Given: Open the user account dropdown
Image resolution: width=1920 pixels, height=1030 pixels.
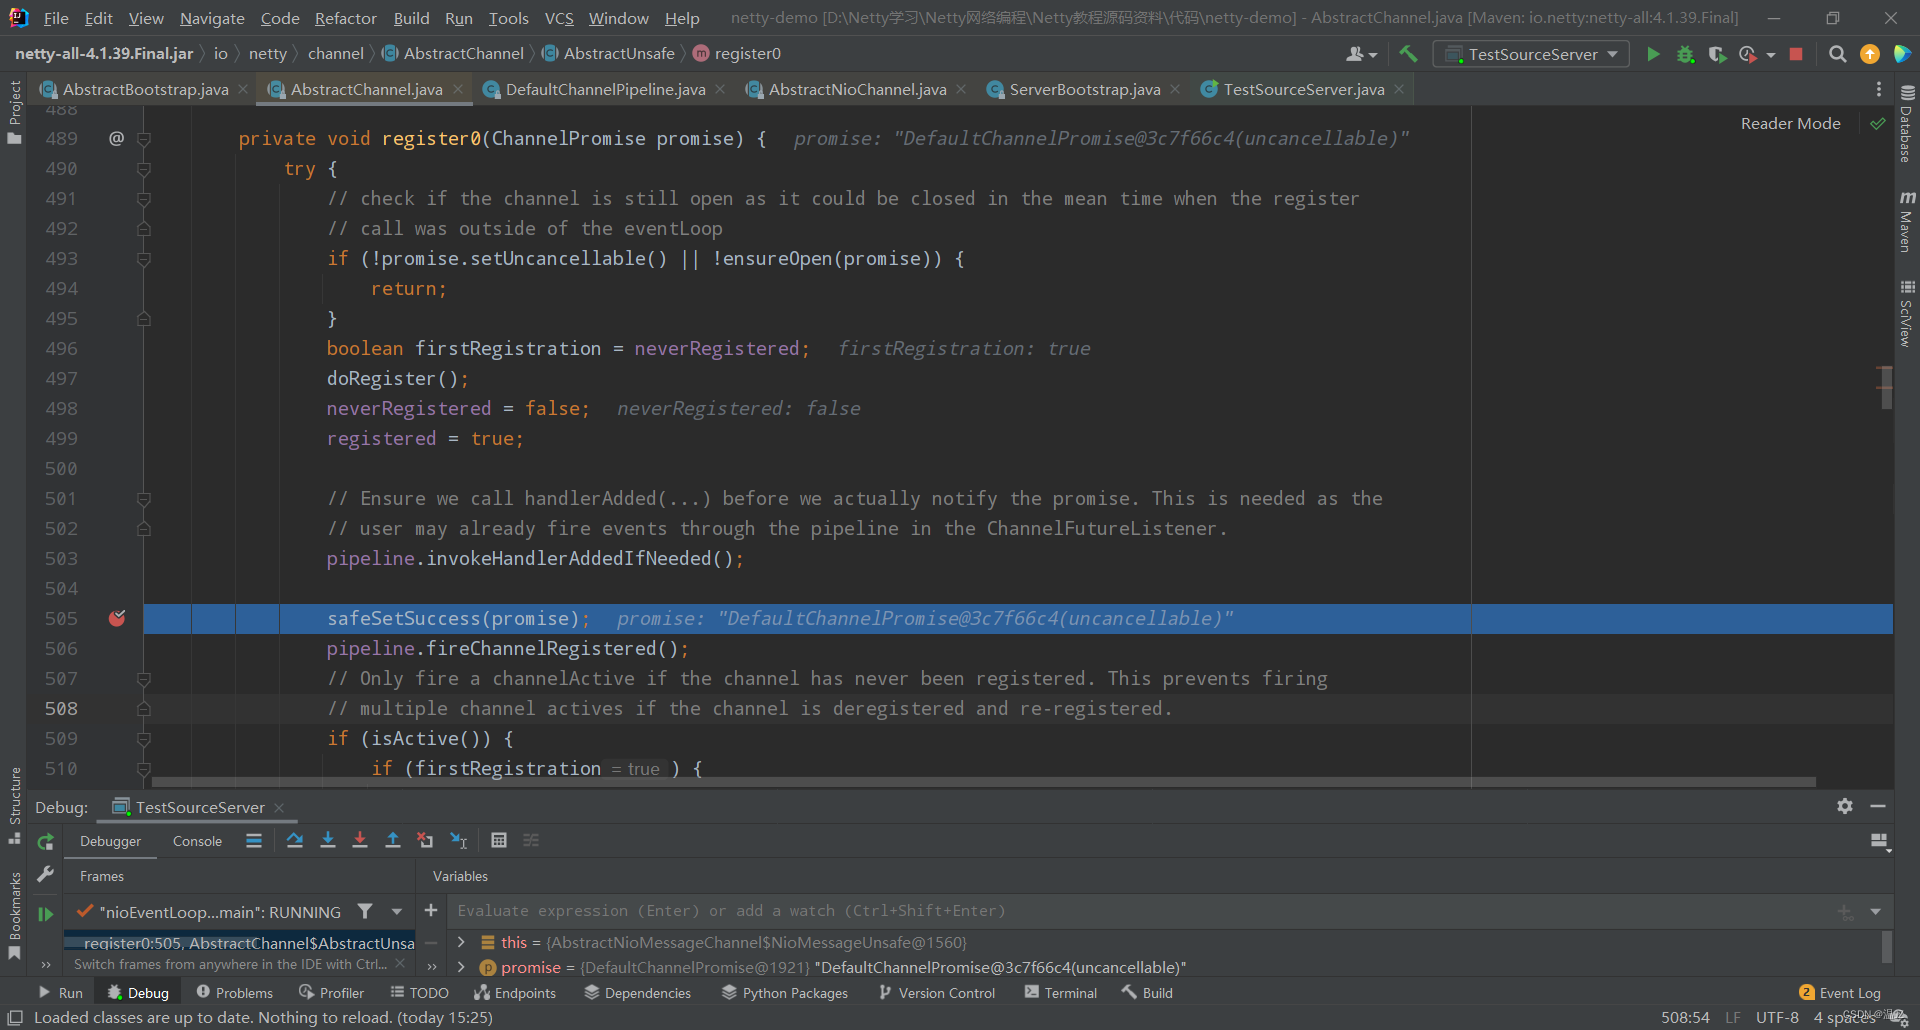Looking at the screenshot, I should (x=1361, y=54).
